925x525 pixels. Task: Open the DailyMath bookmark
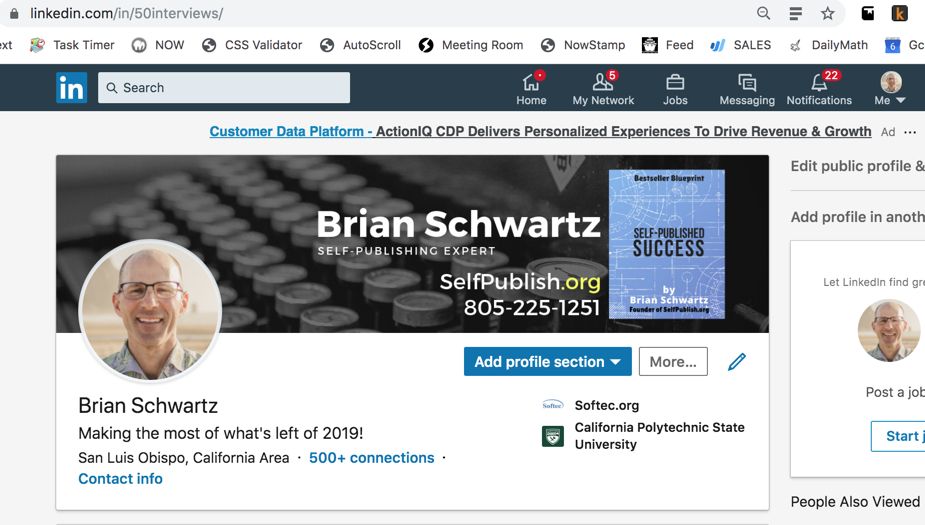pyautogui.click(x=828, y=45)
